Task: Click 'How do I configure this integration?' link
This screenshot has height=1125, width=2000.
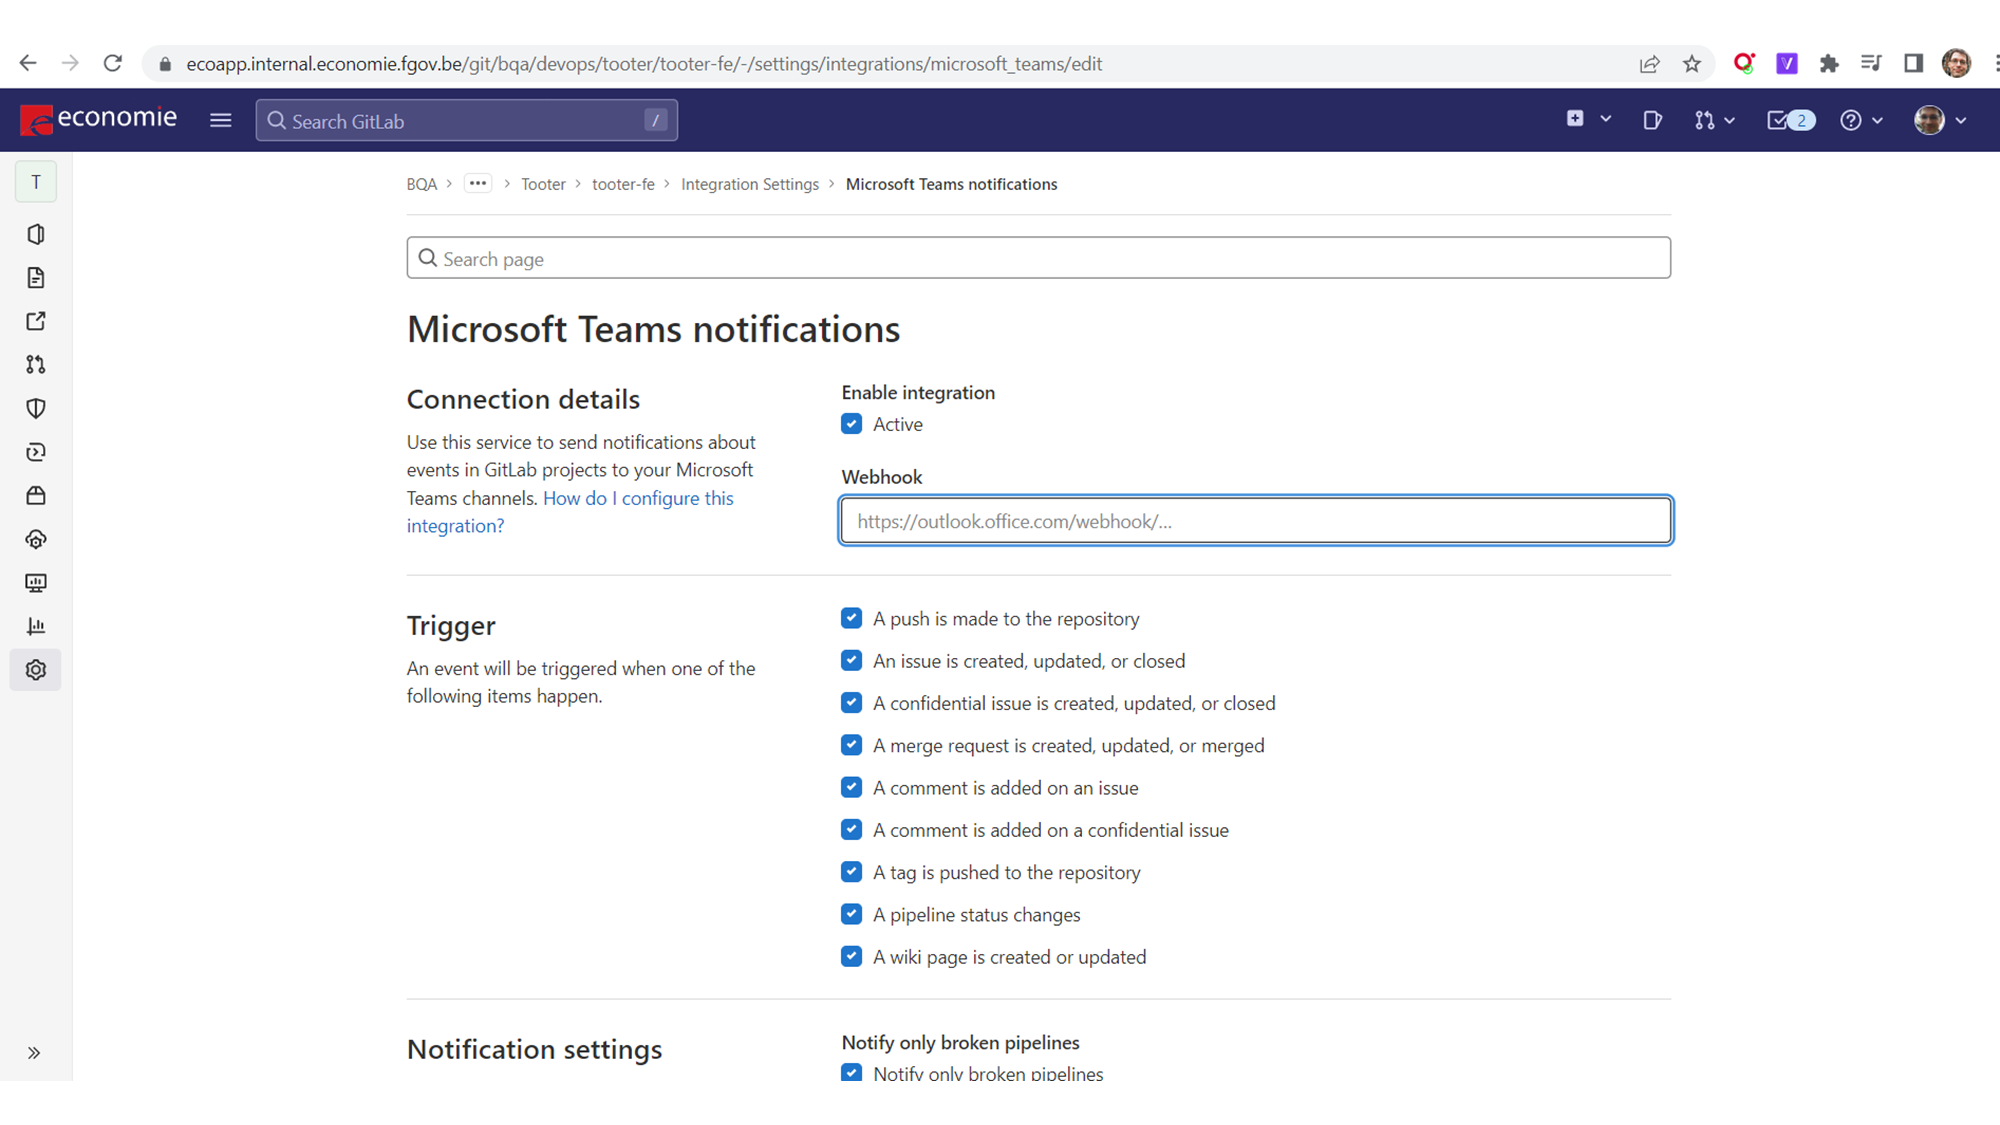Action: [637, 498]
